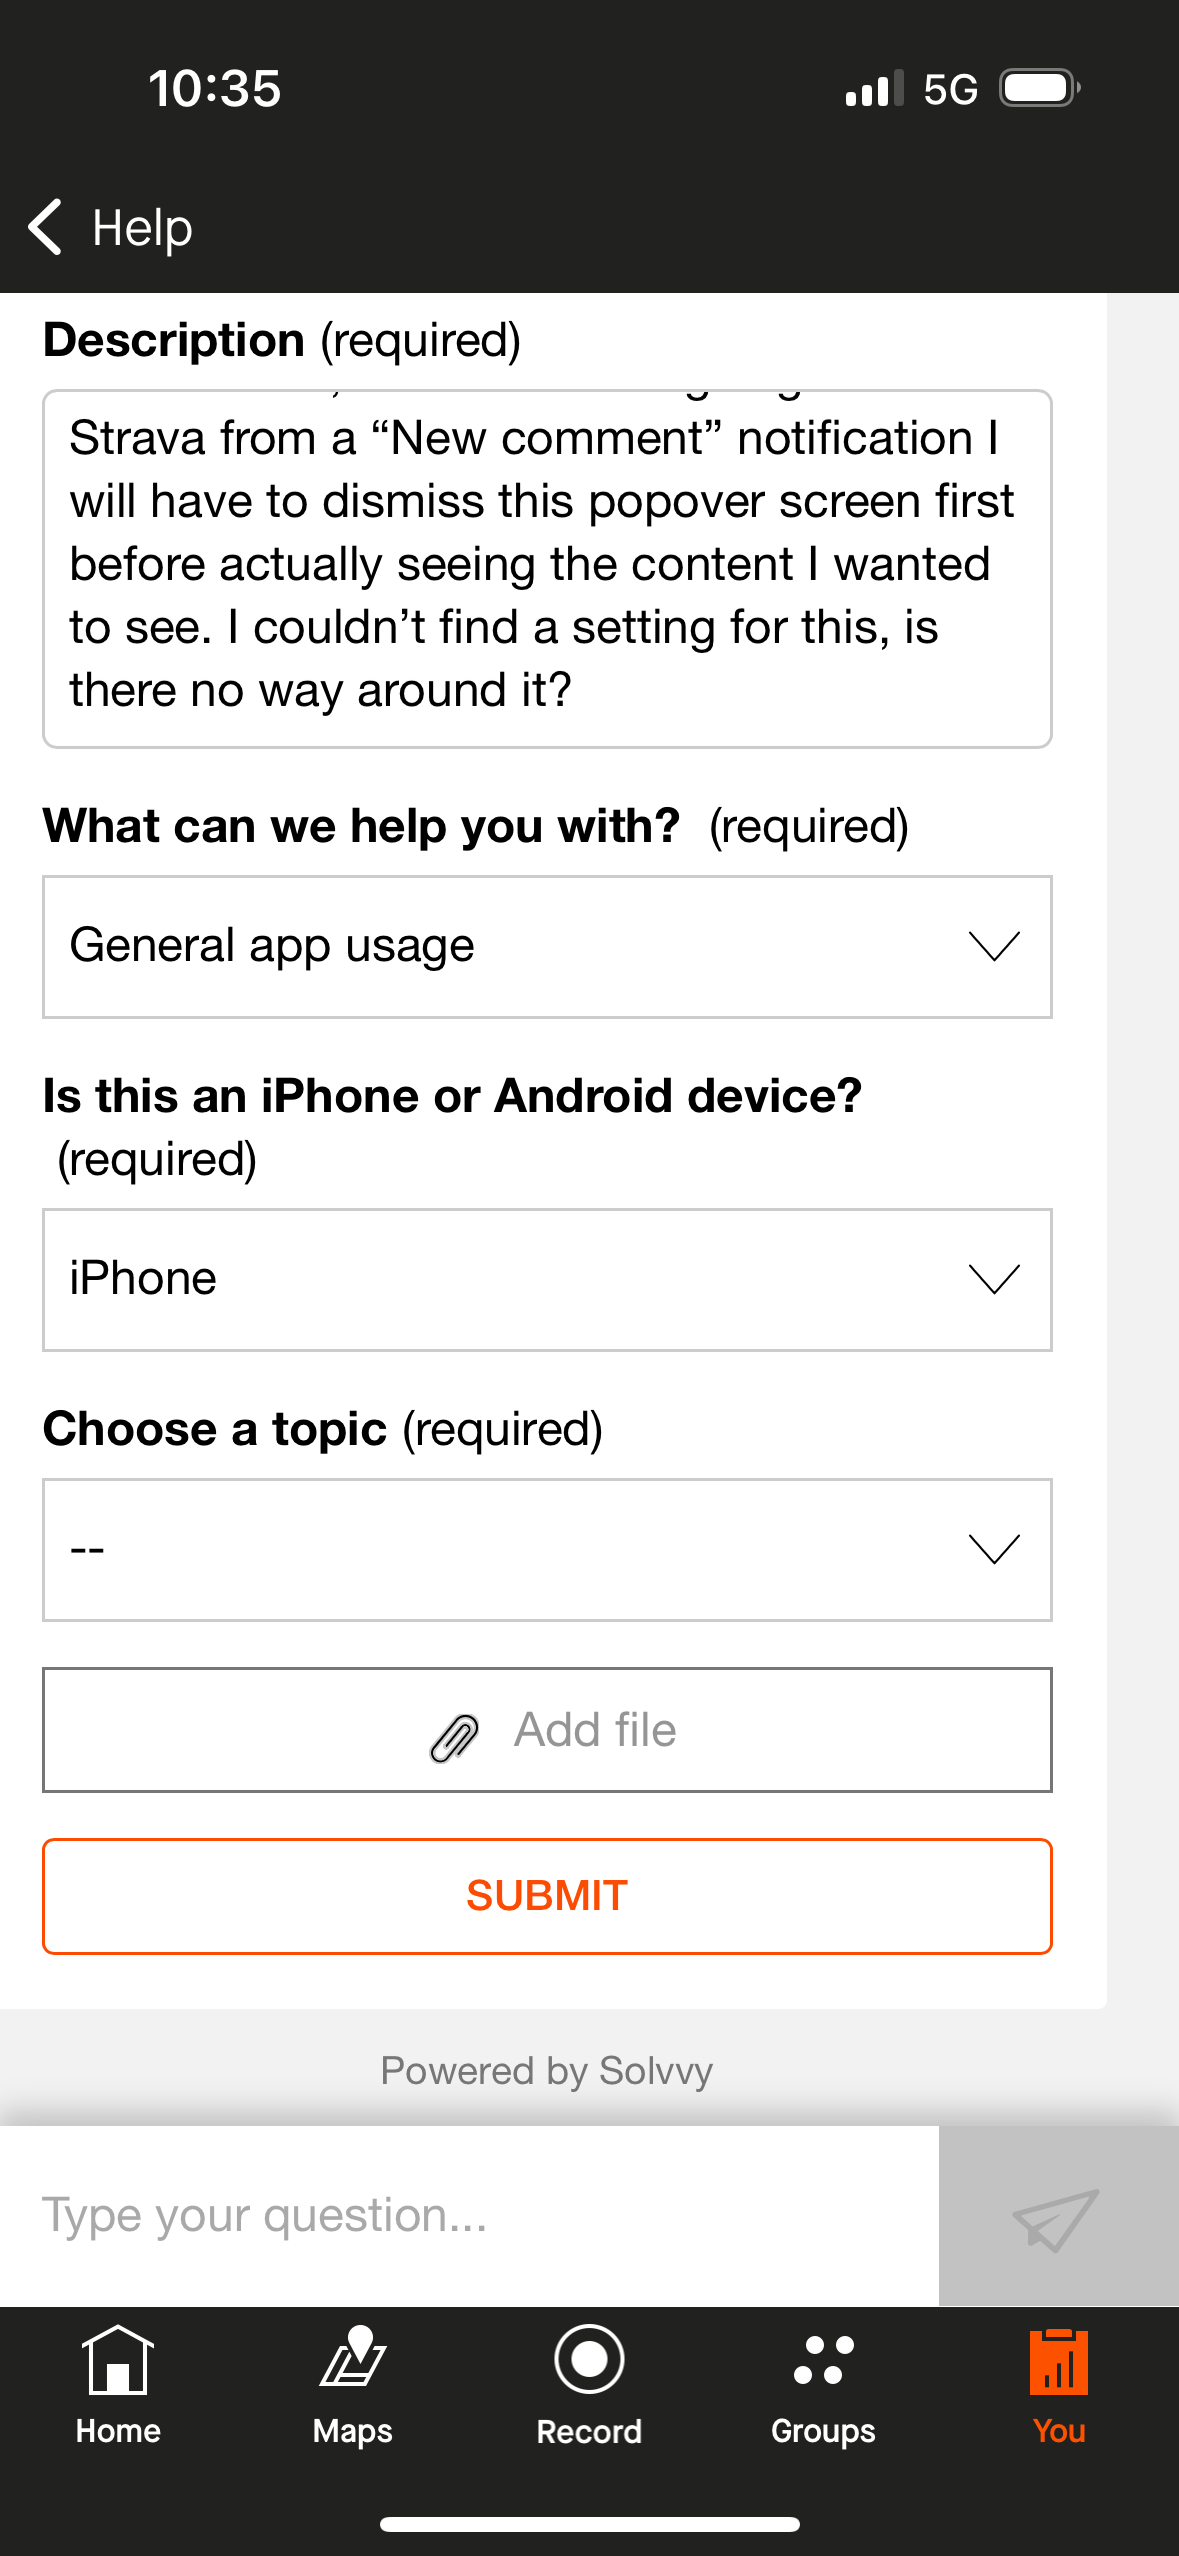The height and width of the screenshot is (2556, 1179).
Task: Open the Choose a topic dropdown
Action: 547,1550
